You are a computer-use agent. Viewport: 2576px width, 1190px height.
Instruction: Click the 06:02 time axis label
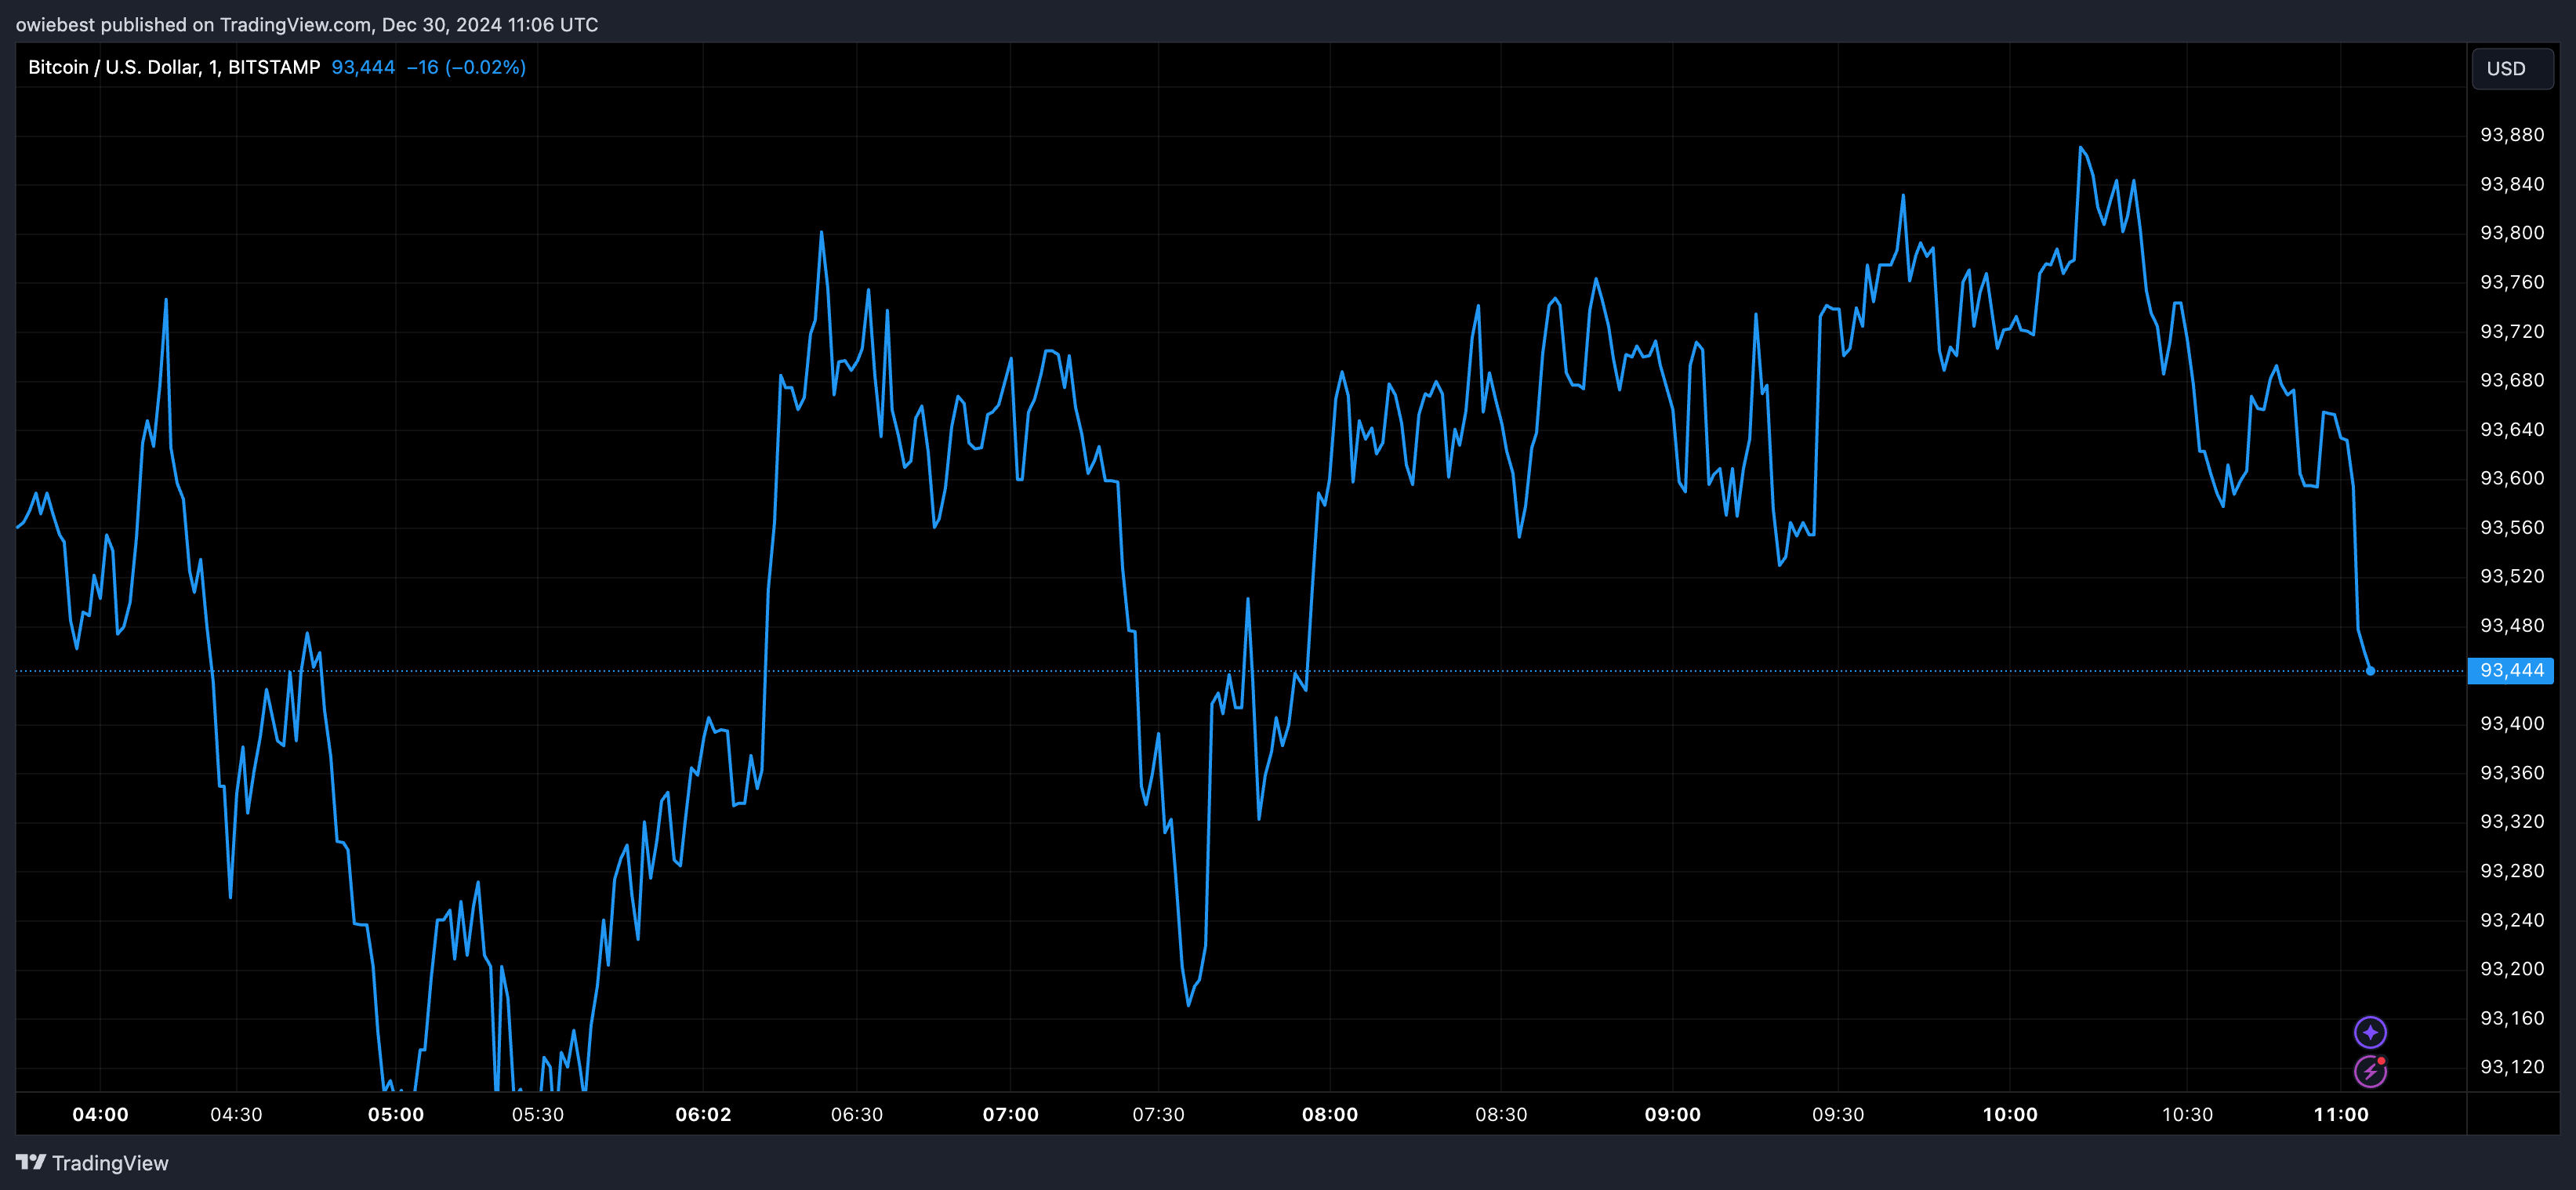coord(703,1115)
